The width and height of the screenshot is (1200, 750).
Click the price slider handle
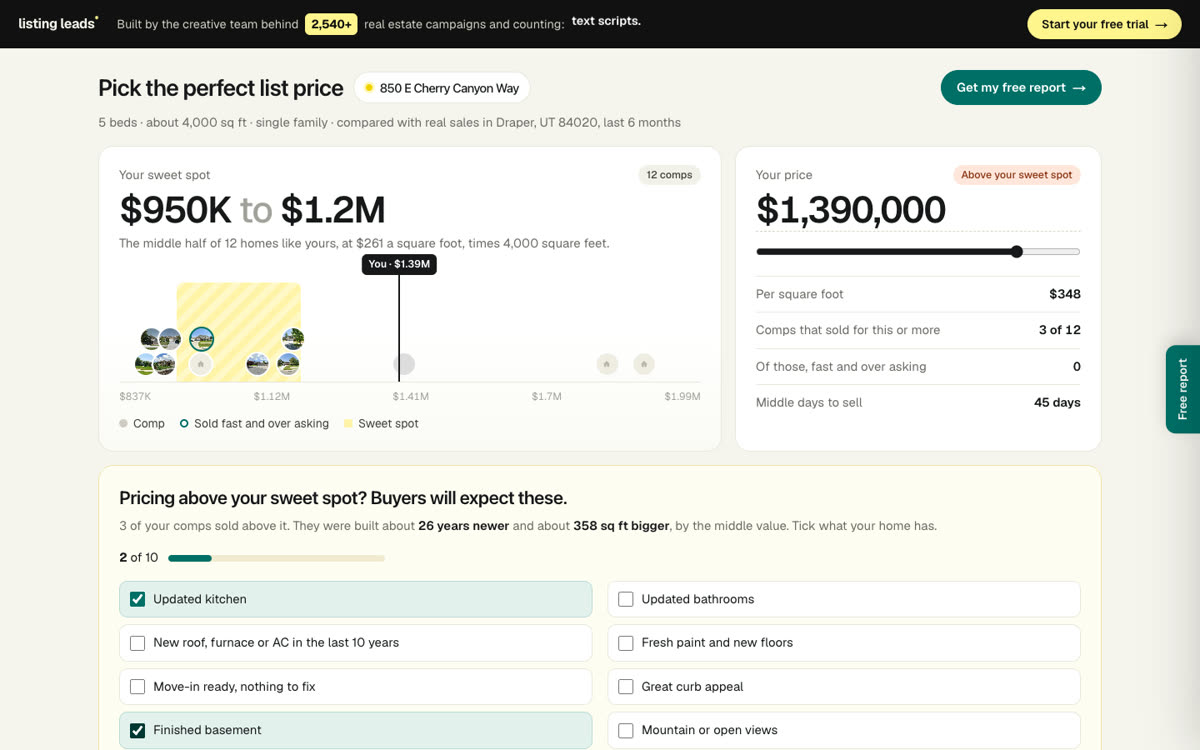click(1017, 252)
